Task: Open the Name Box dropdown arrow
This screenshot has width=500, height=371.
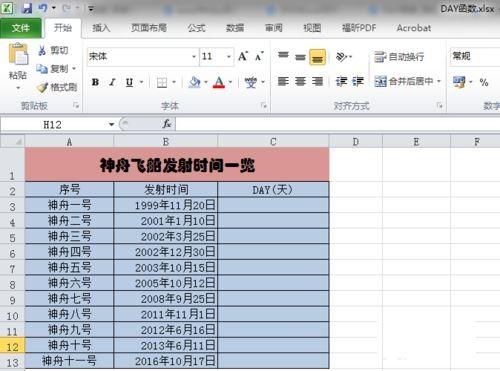Action: (x=111, y=124)
